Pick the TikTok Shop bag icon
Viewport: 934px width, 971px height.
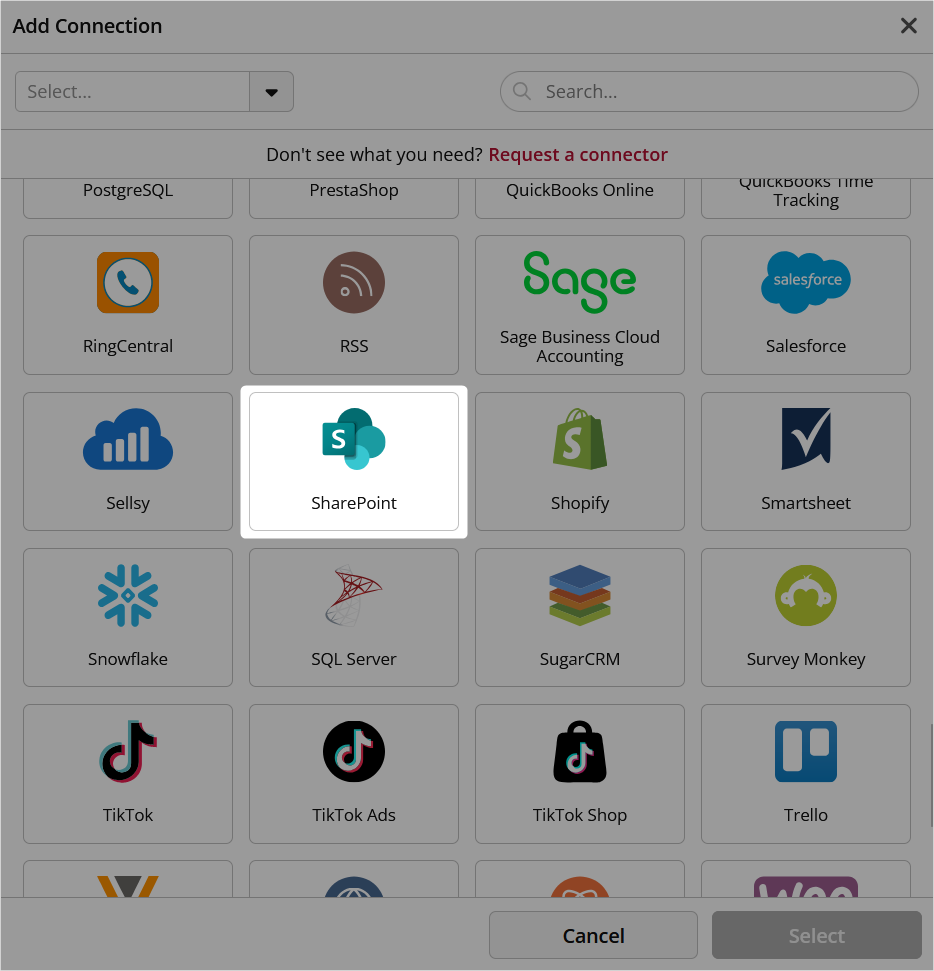tap(580, 751)
